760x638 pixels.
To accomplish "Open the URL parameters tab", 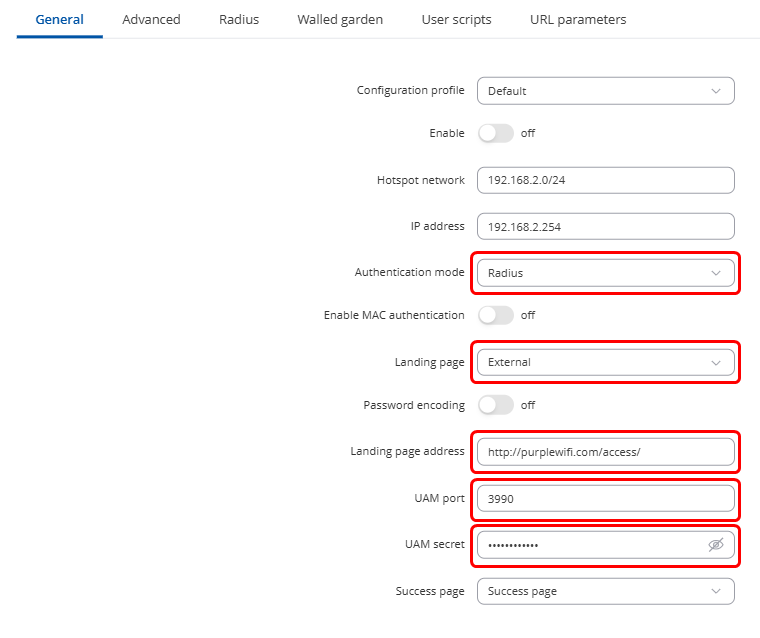I will (x=578, y=19).
